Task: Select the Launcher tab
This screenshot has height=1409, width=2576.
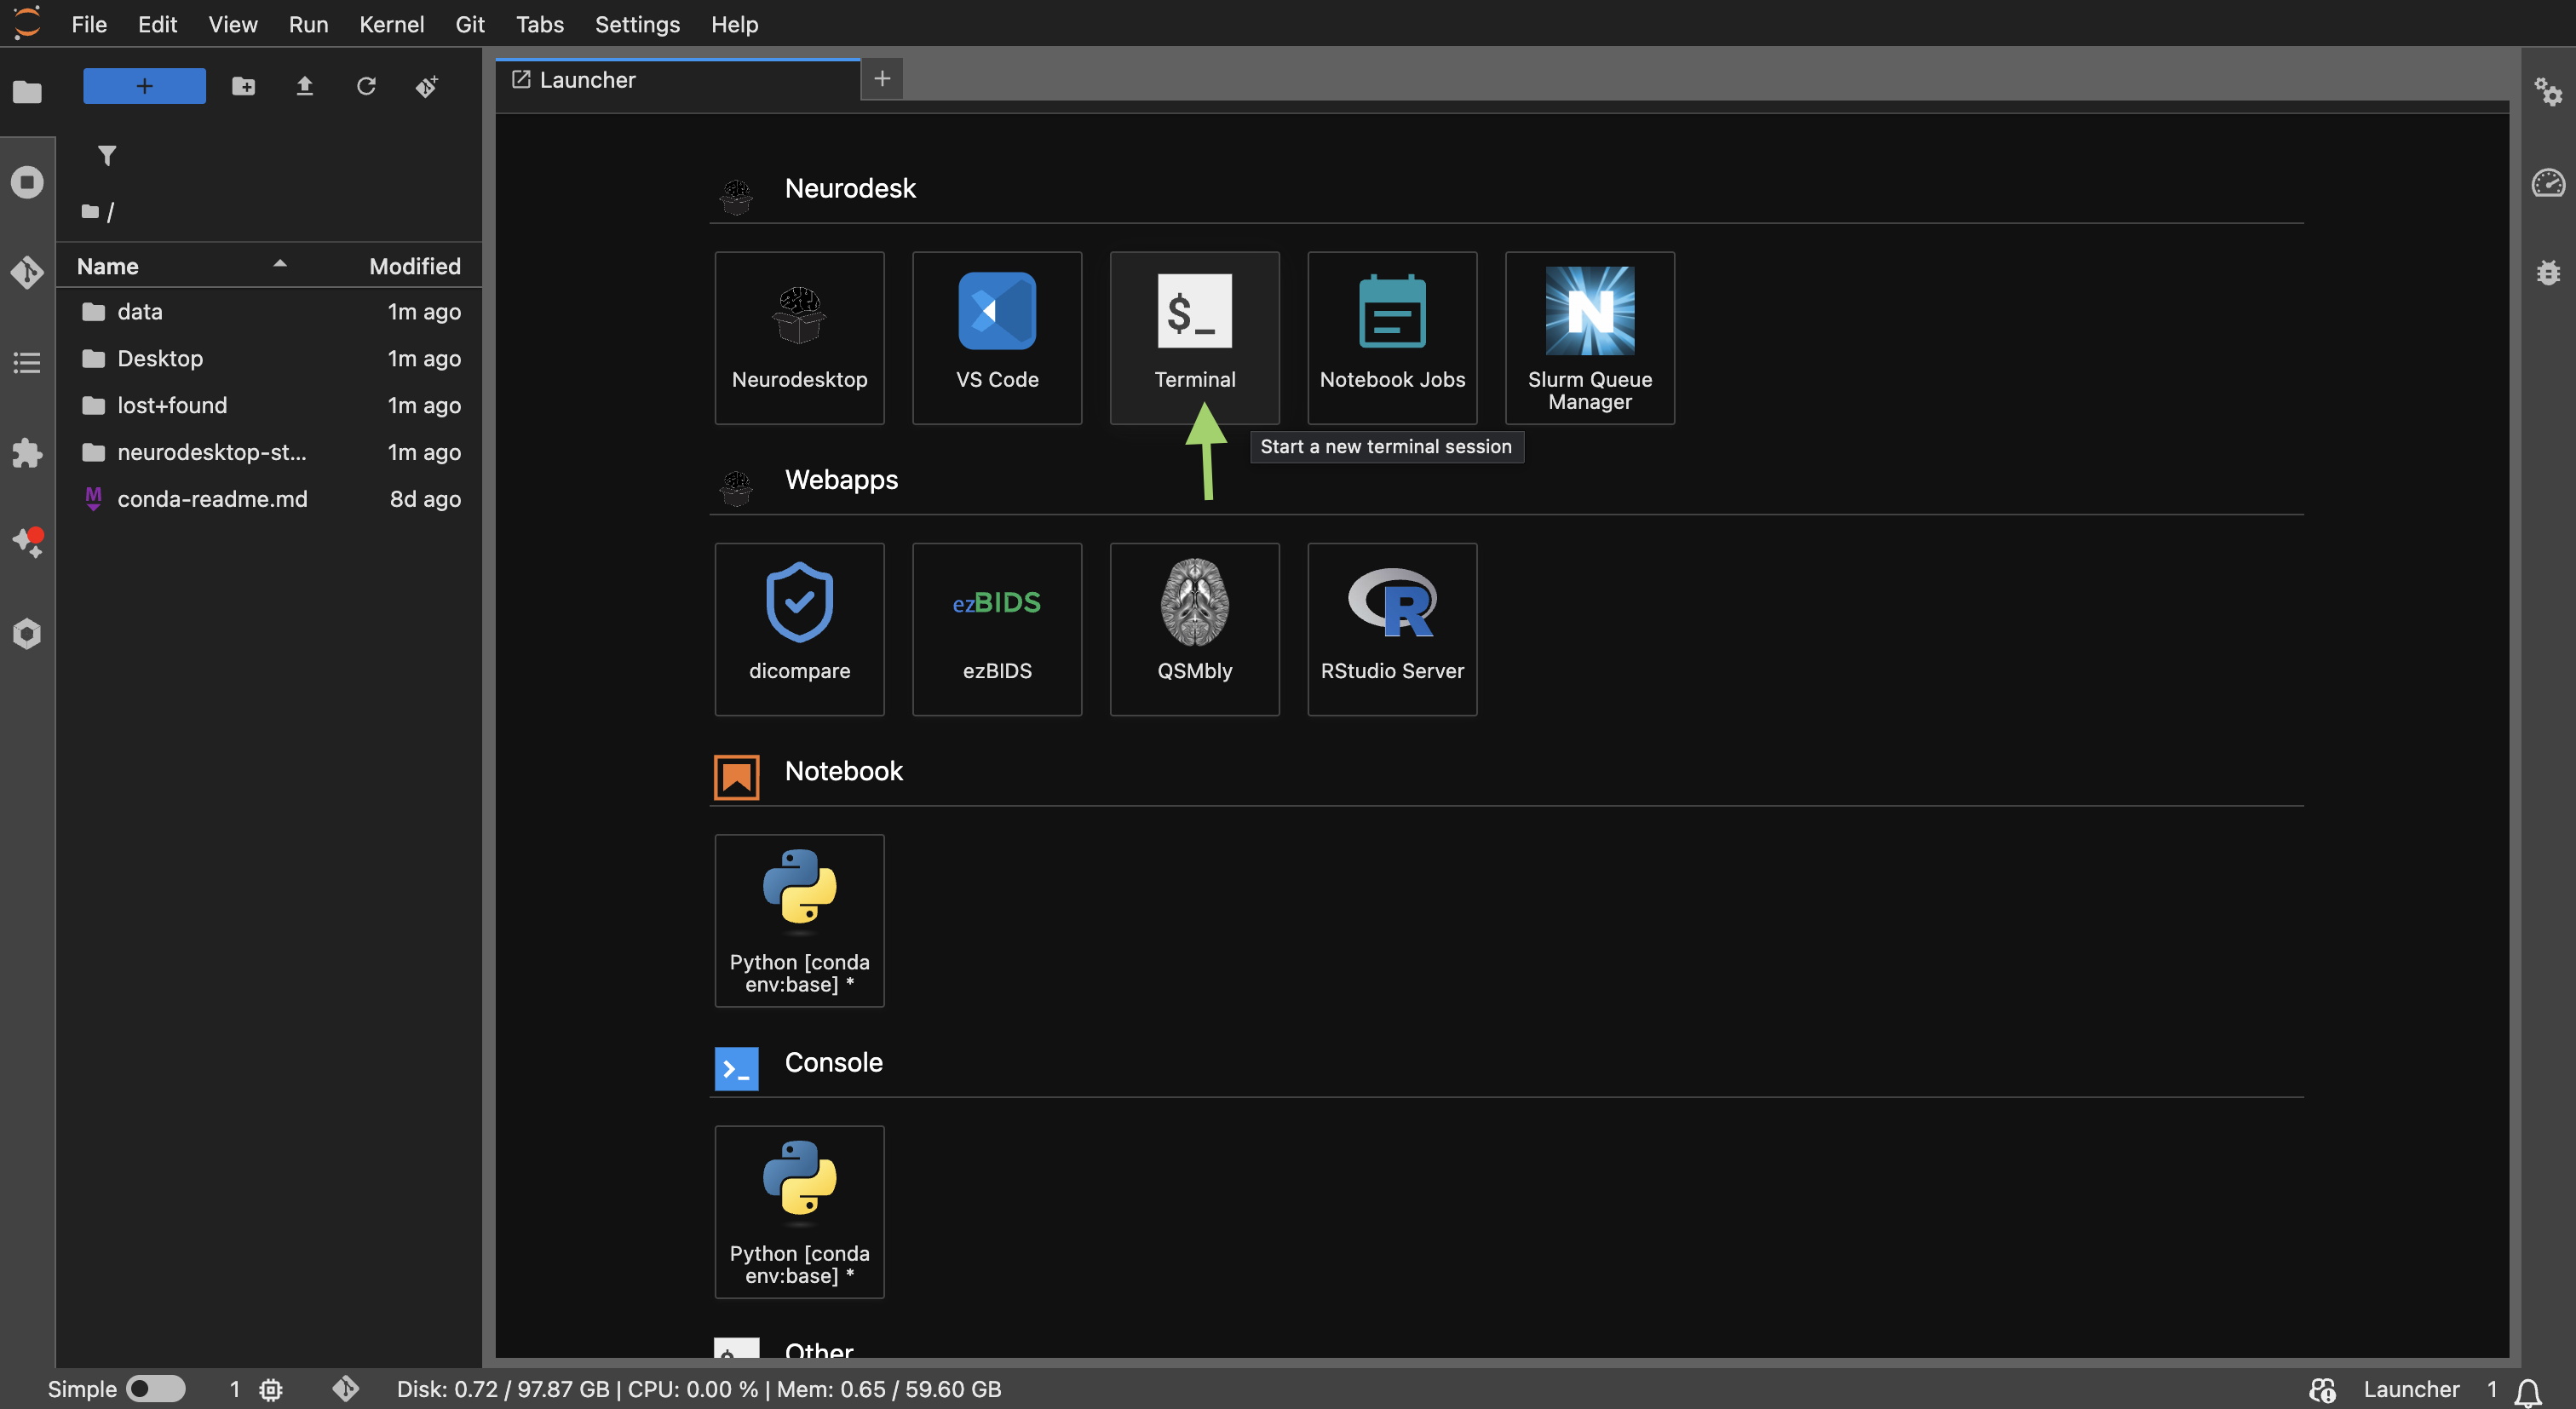Action: [x=677, y=80]
